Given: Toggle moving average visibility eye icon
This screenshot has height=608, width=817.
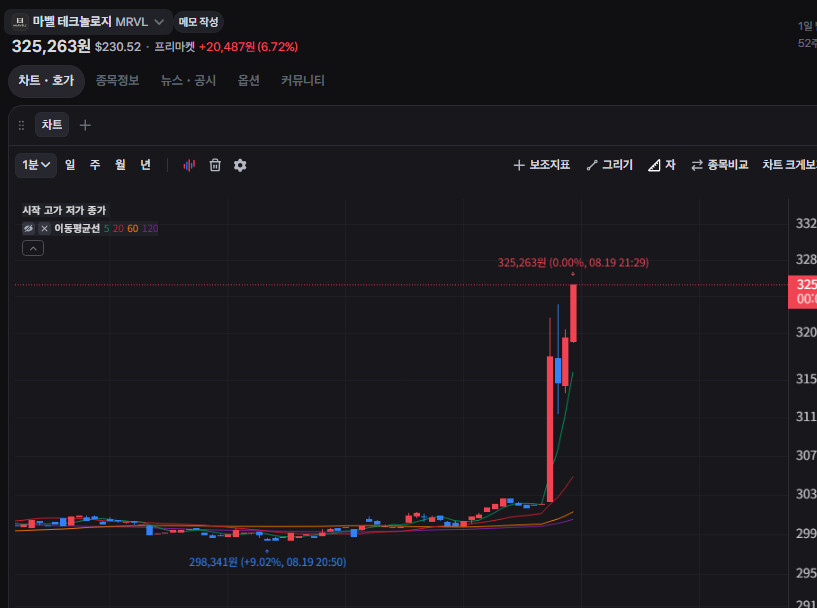Looking at the screenshot, I should 29,229.
